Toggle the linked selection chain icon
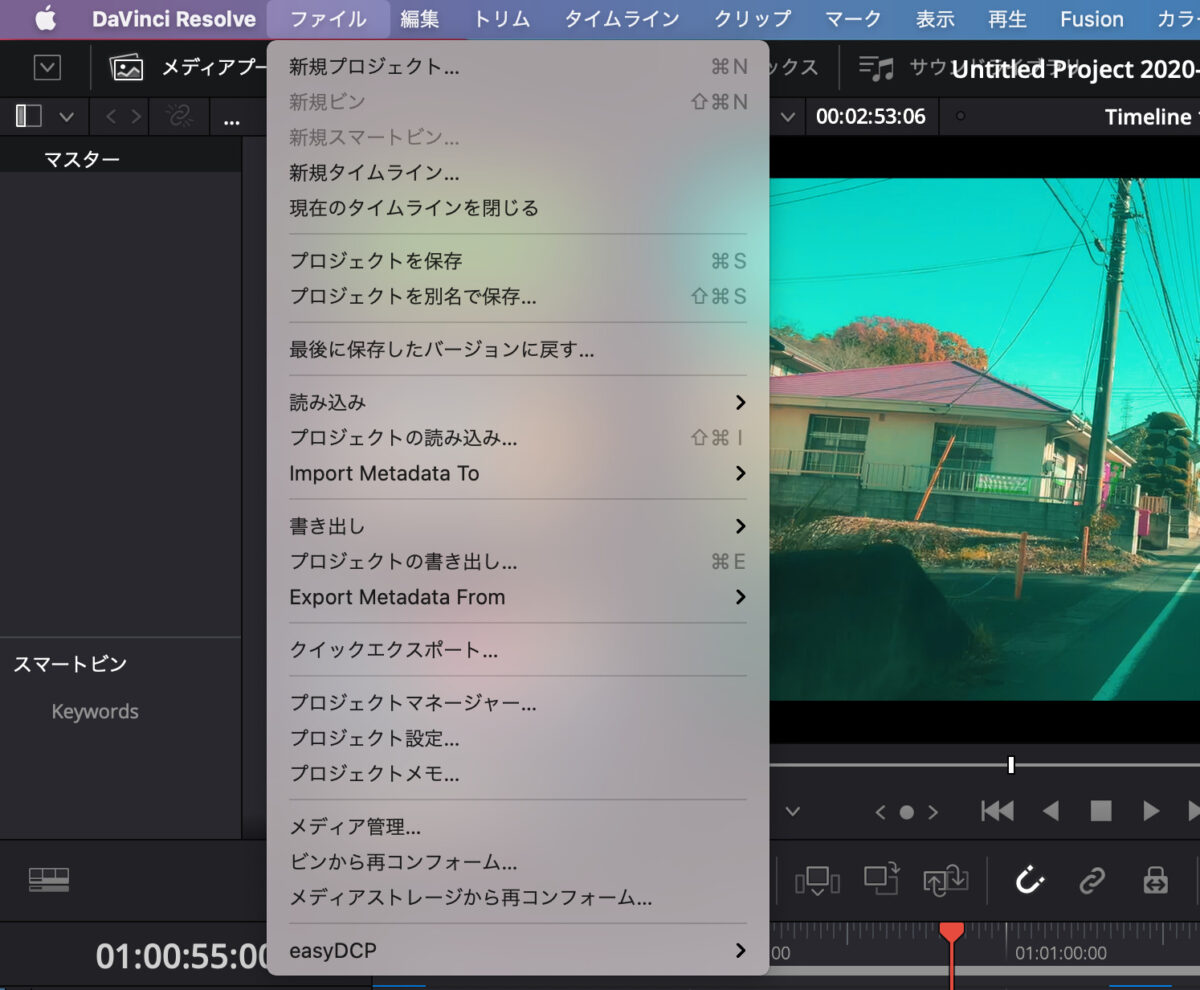 [x=1092, y=880]
